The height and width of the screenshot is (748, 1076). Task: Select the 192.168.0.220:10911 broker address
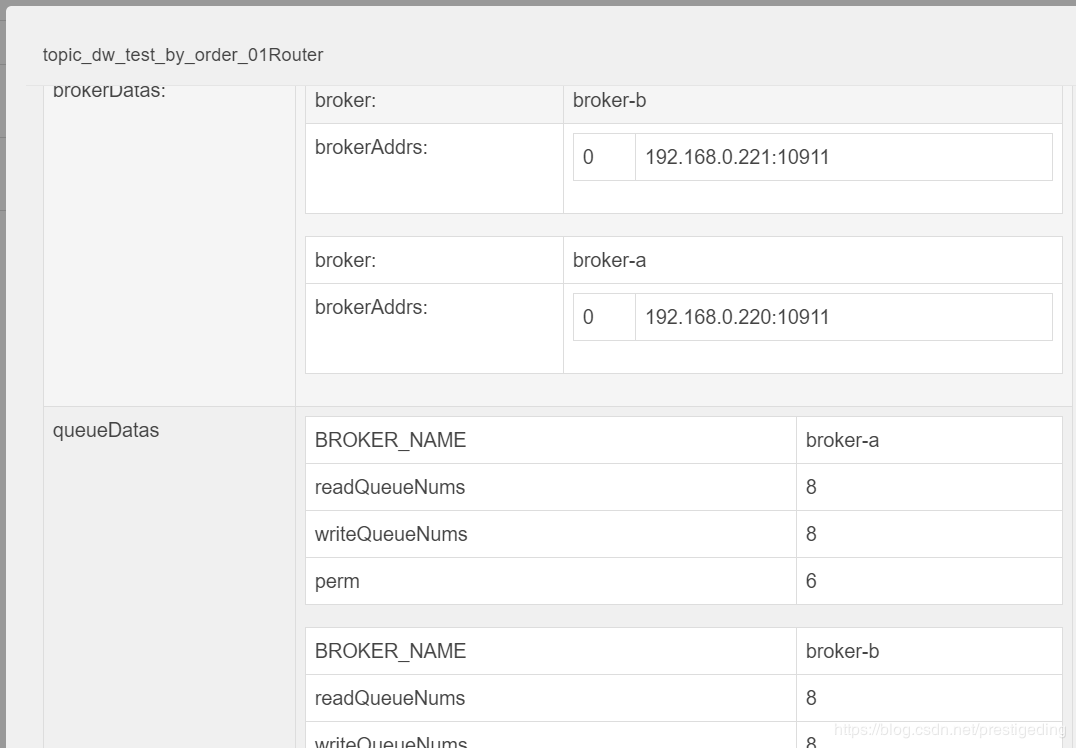[737, 317]
